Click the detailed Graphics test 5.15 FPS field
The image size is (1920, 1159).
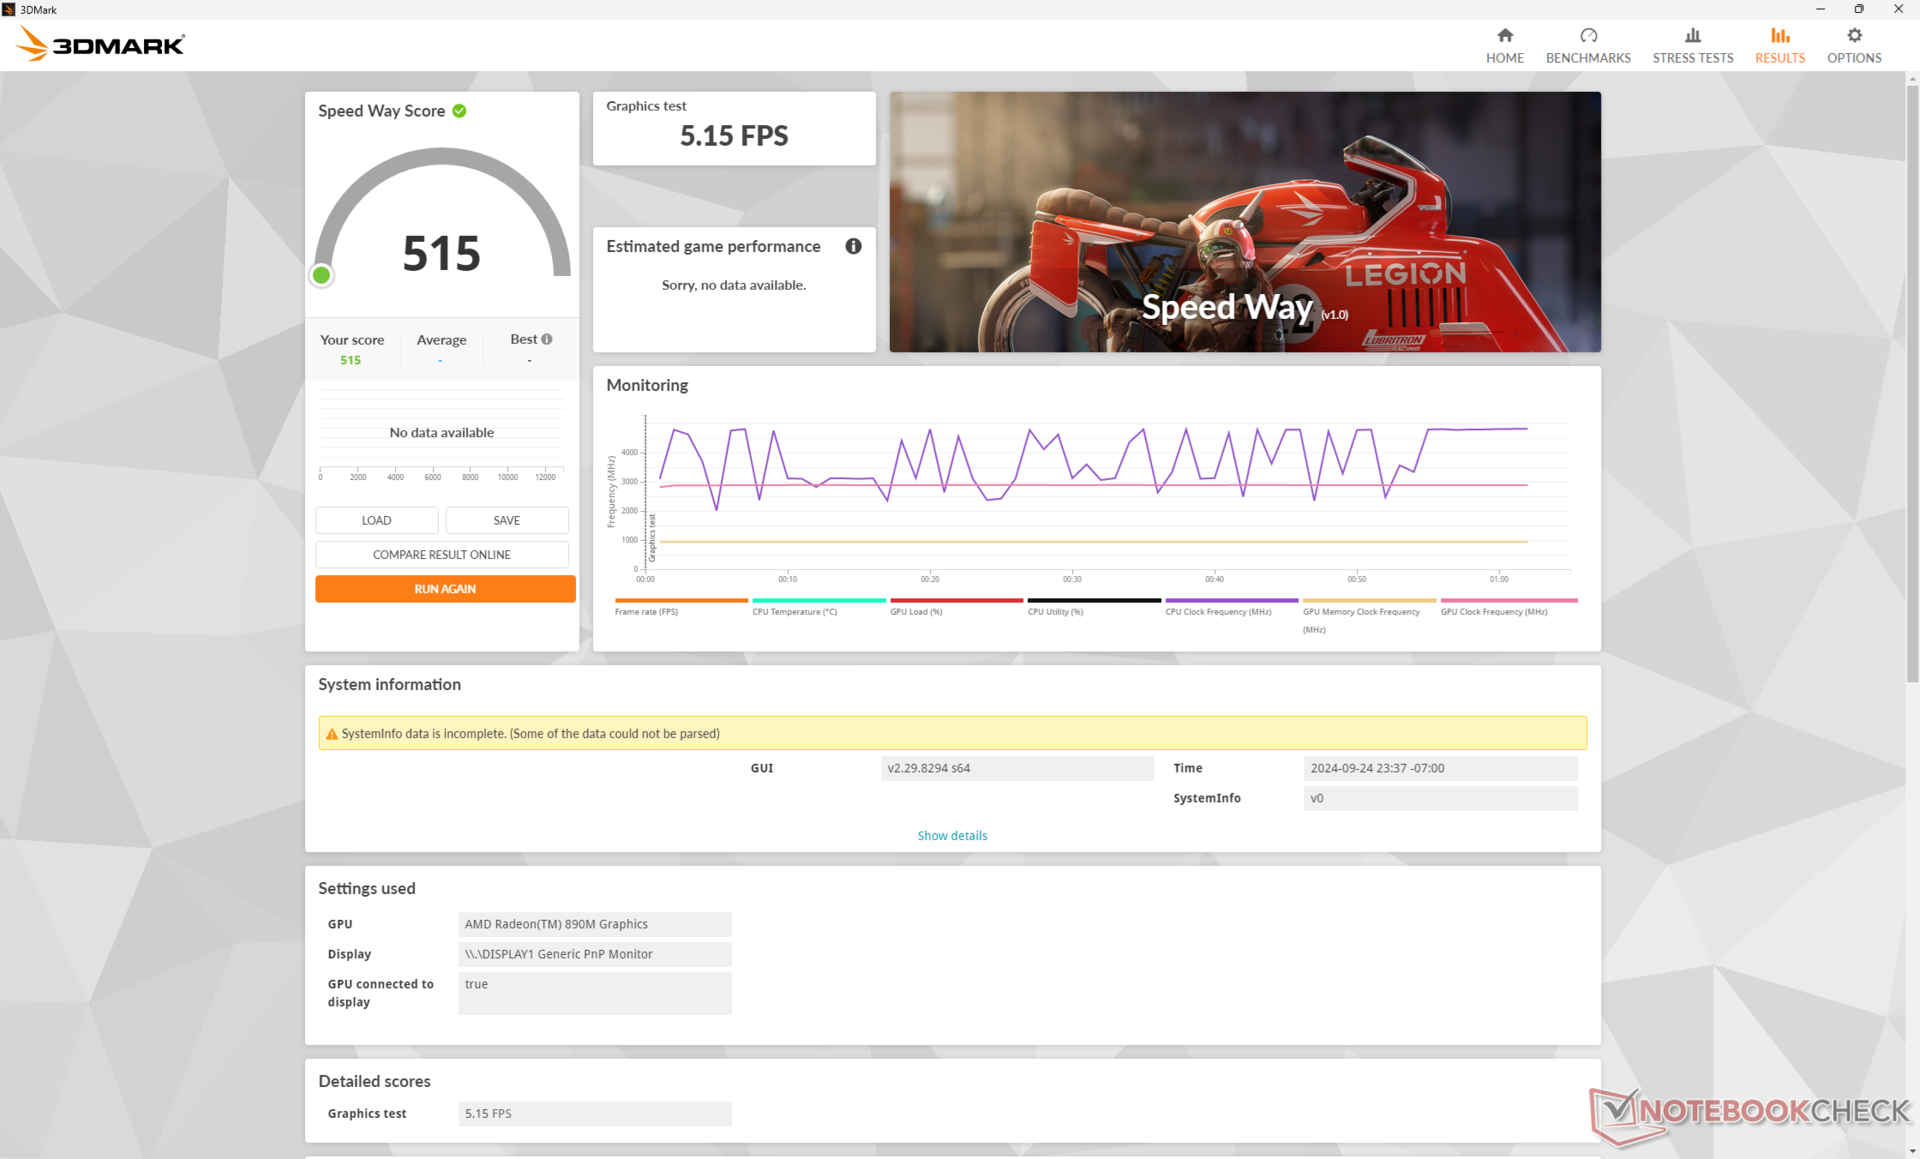coord(595,1113)
